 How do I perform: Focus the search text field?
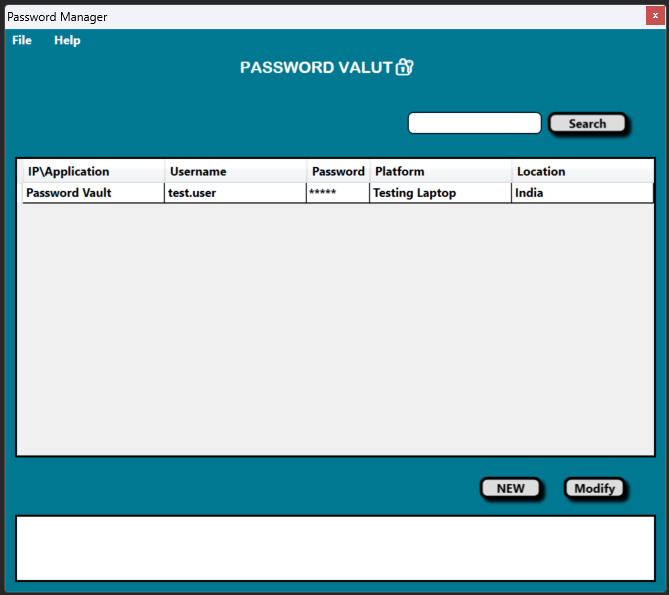(474, 123)
